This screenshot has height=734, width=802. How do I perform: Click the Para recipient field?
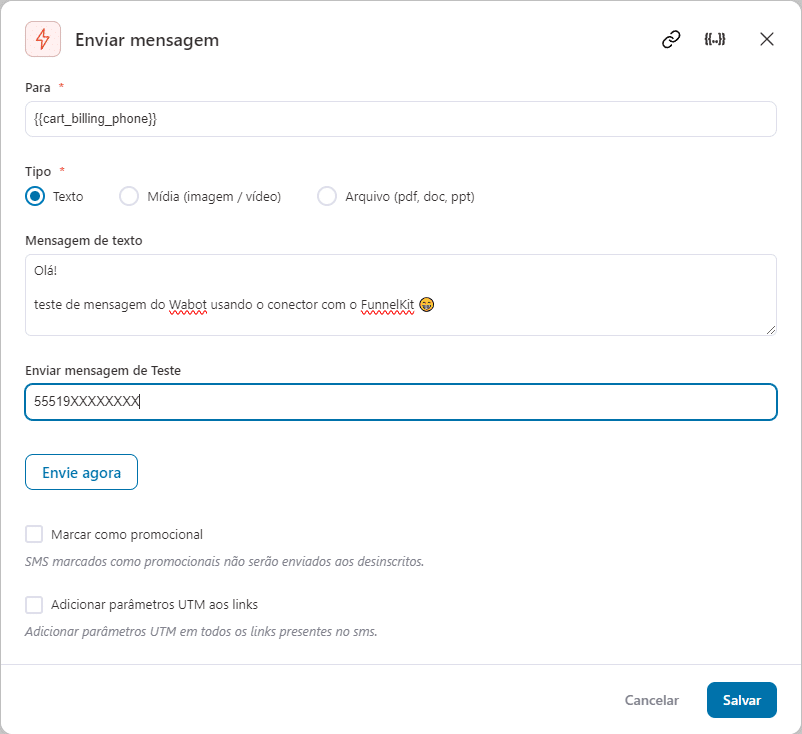(x=400, y=119)
